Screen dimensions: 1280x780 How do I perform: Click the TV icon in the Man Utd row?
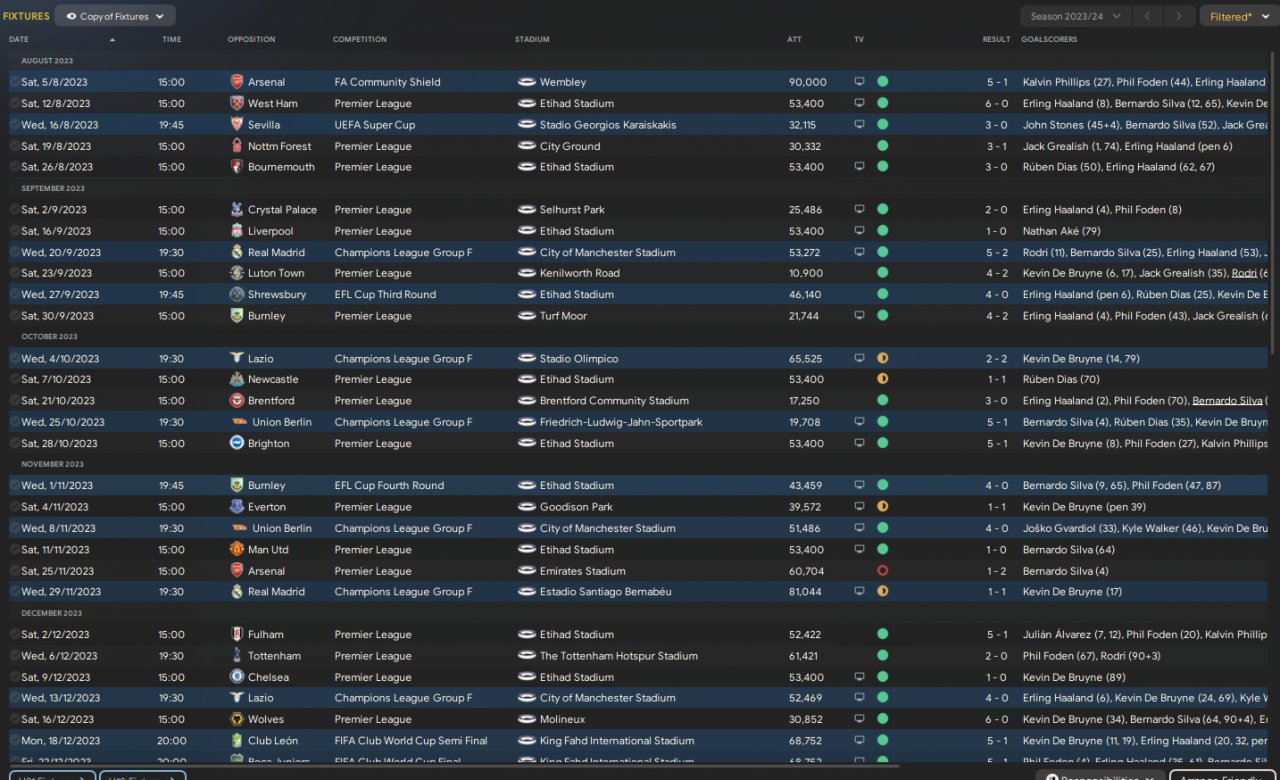[x=859, y=550]
